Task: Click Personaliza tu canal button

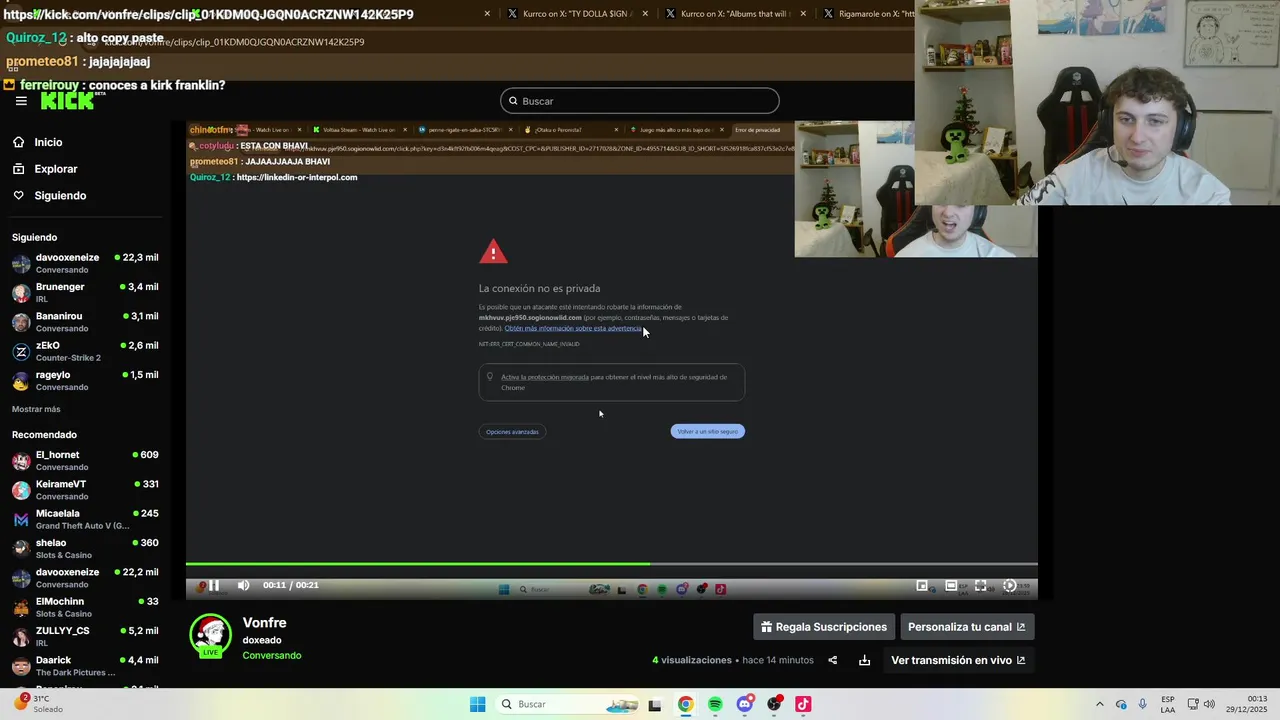Action: (967, 627)
